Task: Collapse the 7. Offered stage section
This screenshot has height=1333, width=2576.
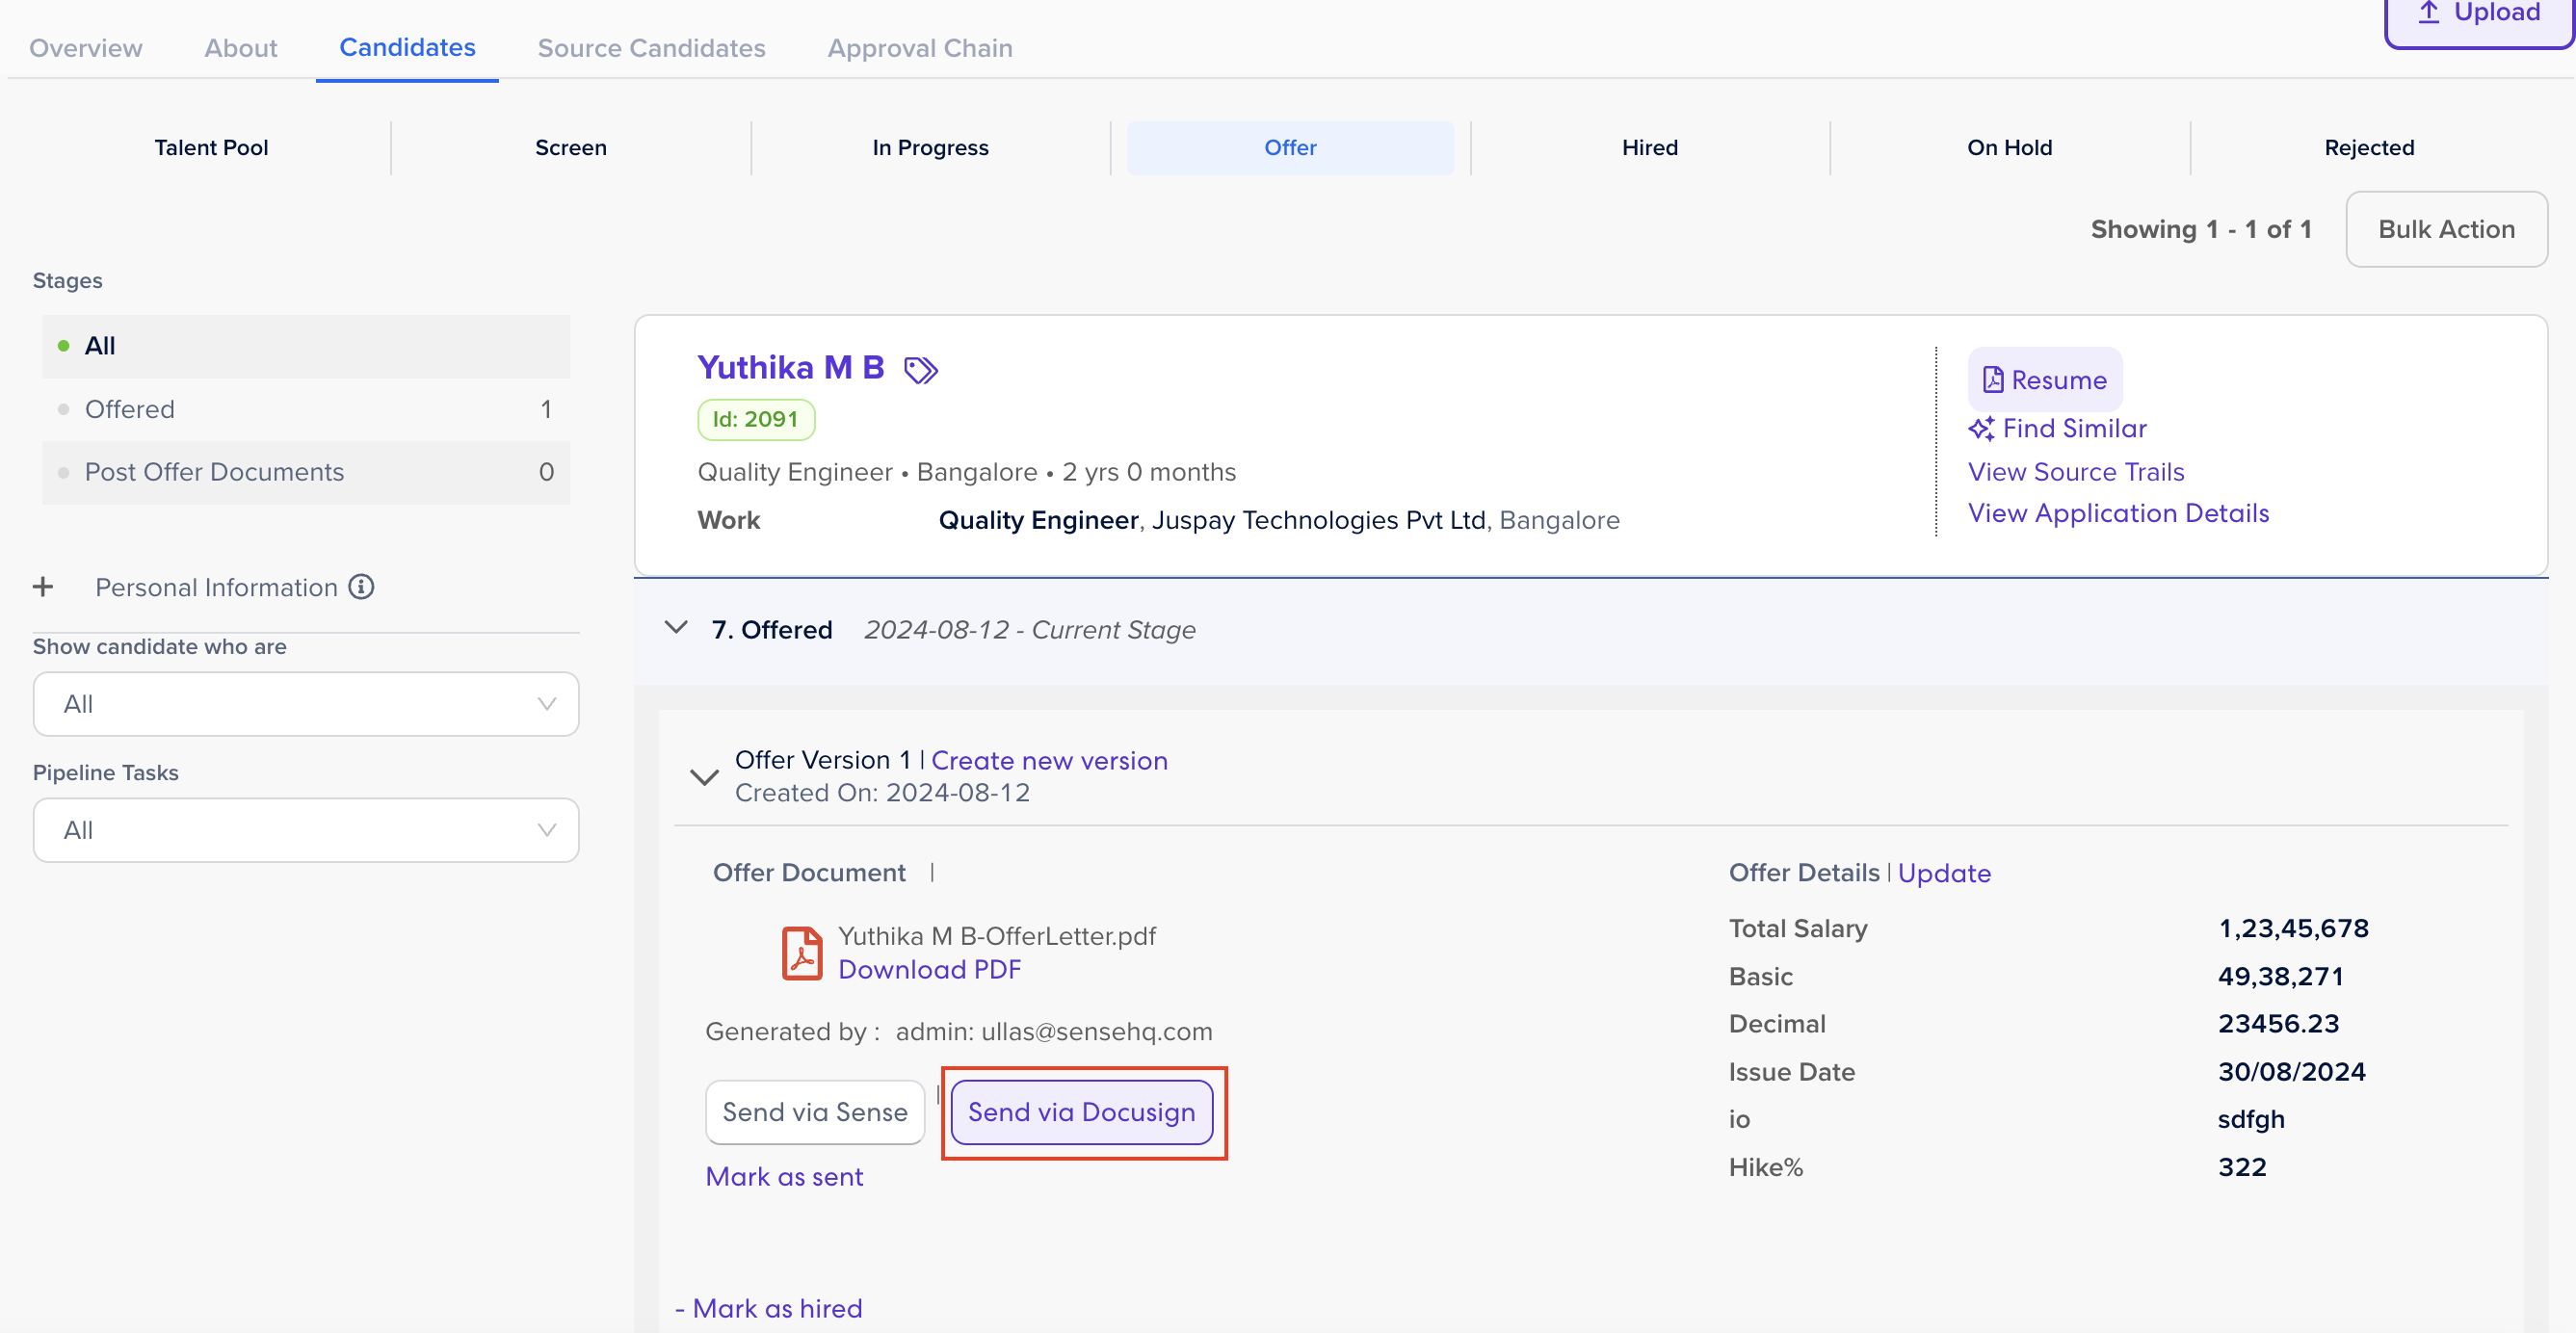Action: click(x=676, y=628)
